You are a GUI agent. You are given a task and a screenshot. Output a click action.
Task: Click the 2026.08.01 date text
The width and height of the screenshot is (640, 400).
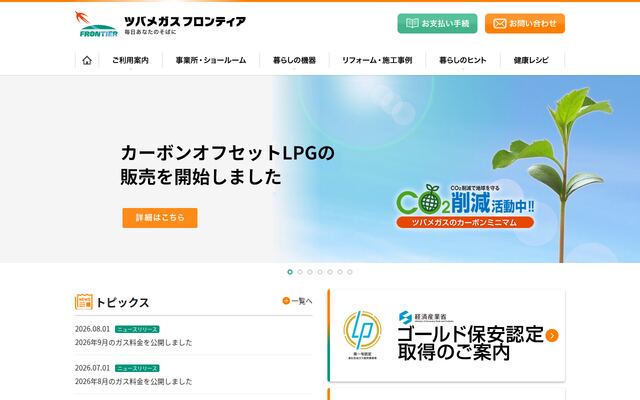pos(92,329)
